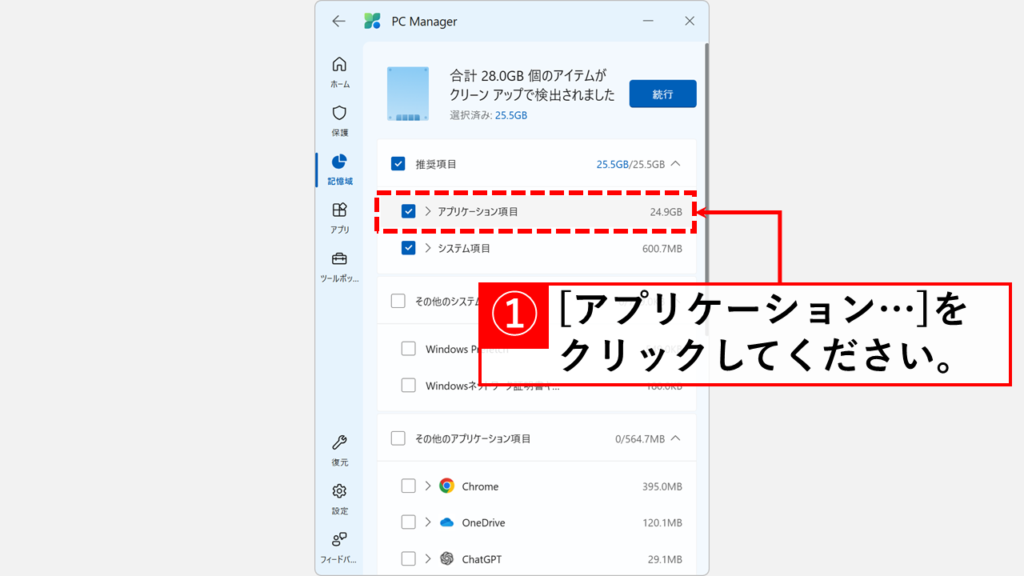The height and width of the screenshot is (576, 1024).
Task: Open the Protection (保護) shield page
Action: click(x=339, y=119)
